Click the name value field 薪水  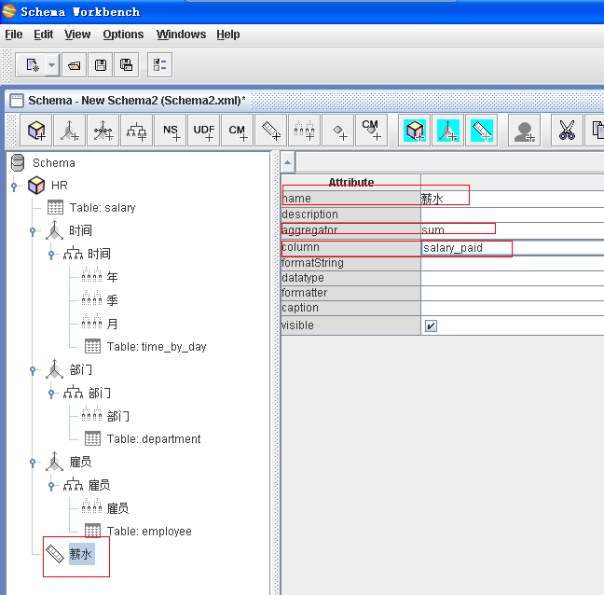coord(512,198)
